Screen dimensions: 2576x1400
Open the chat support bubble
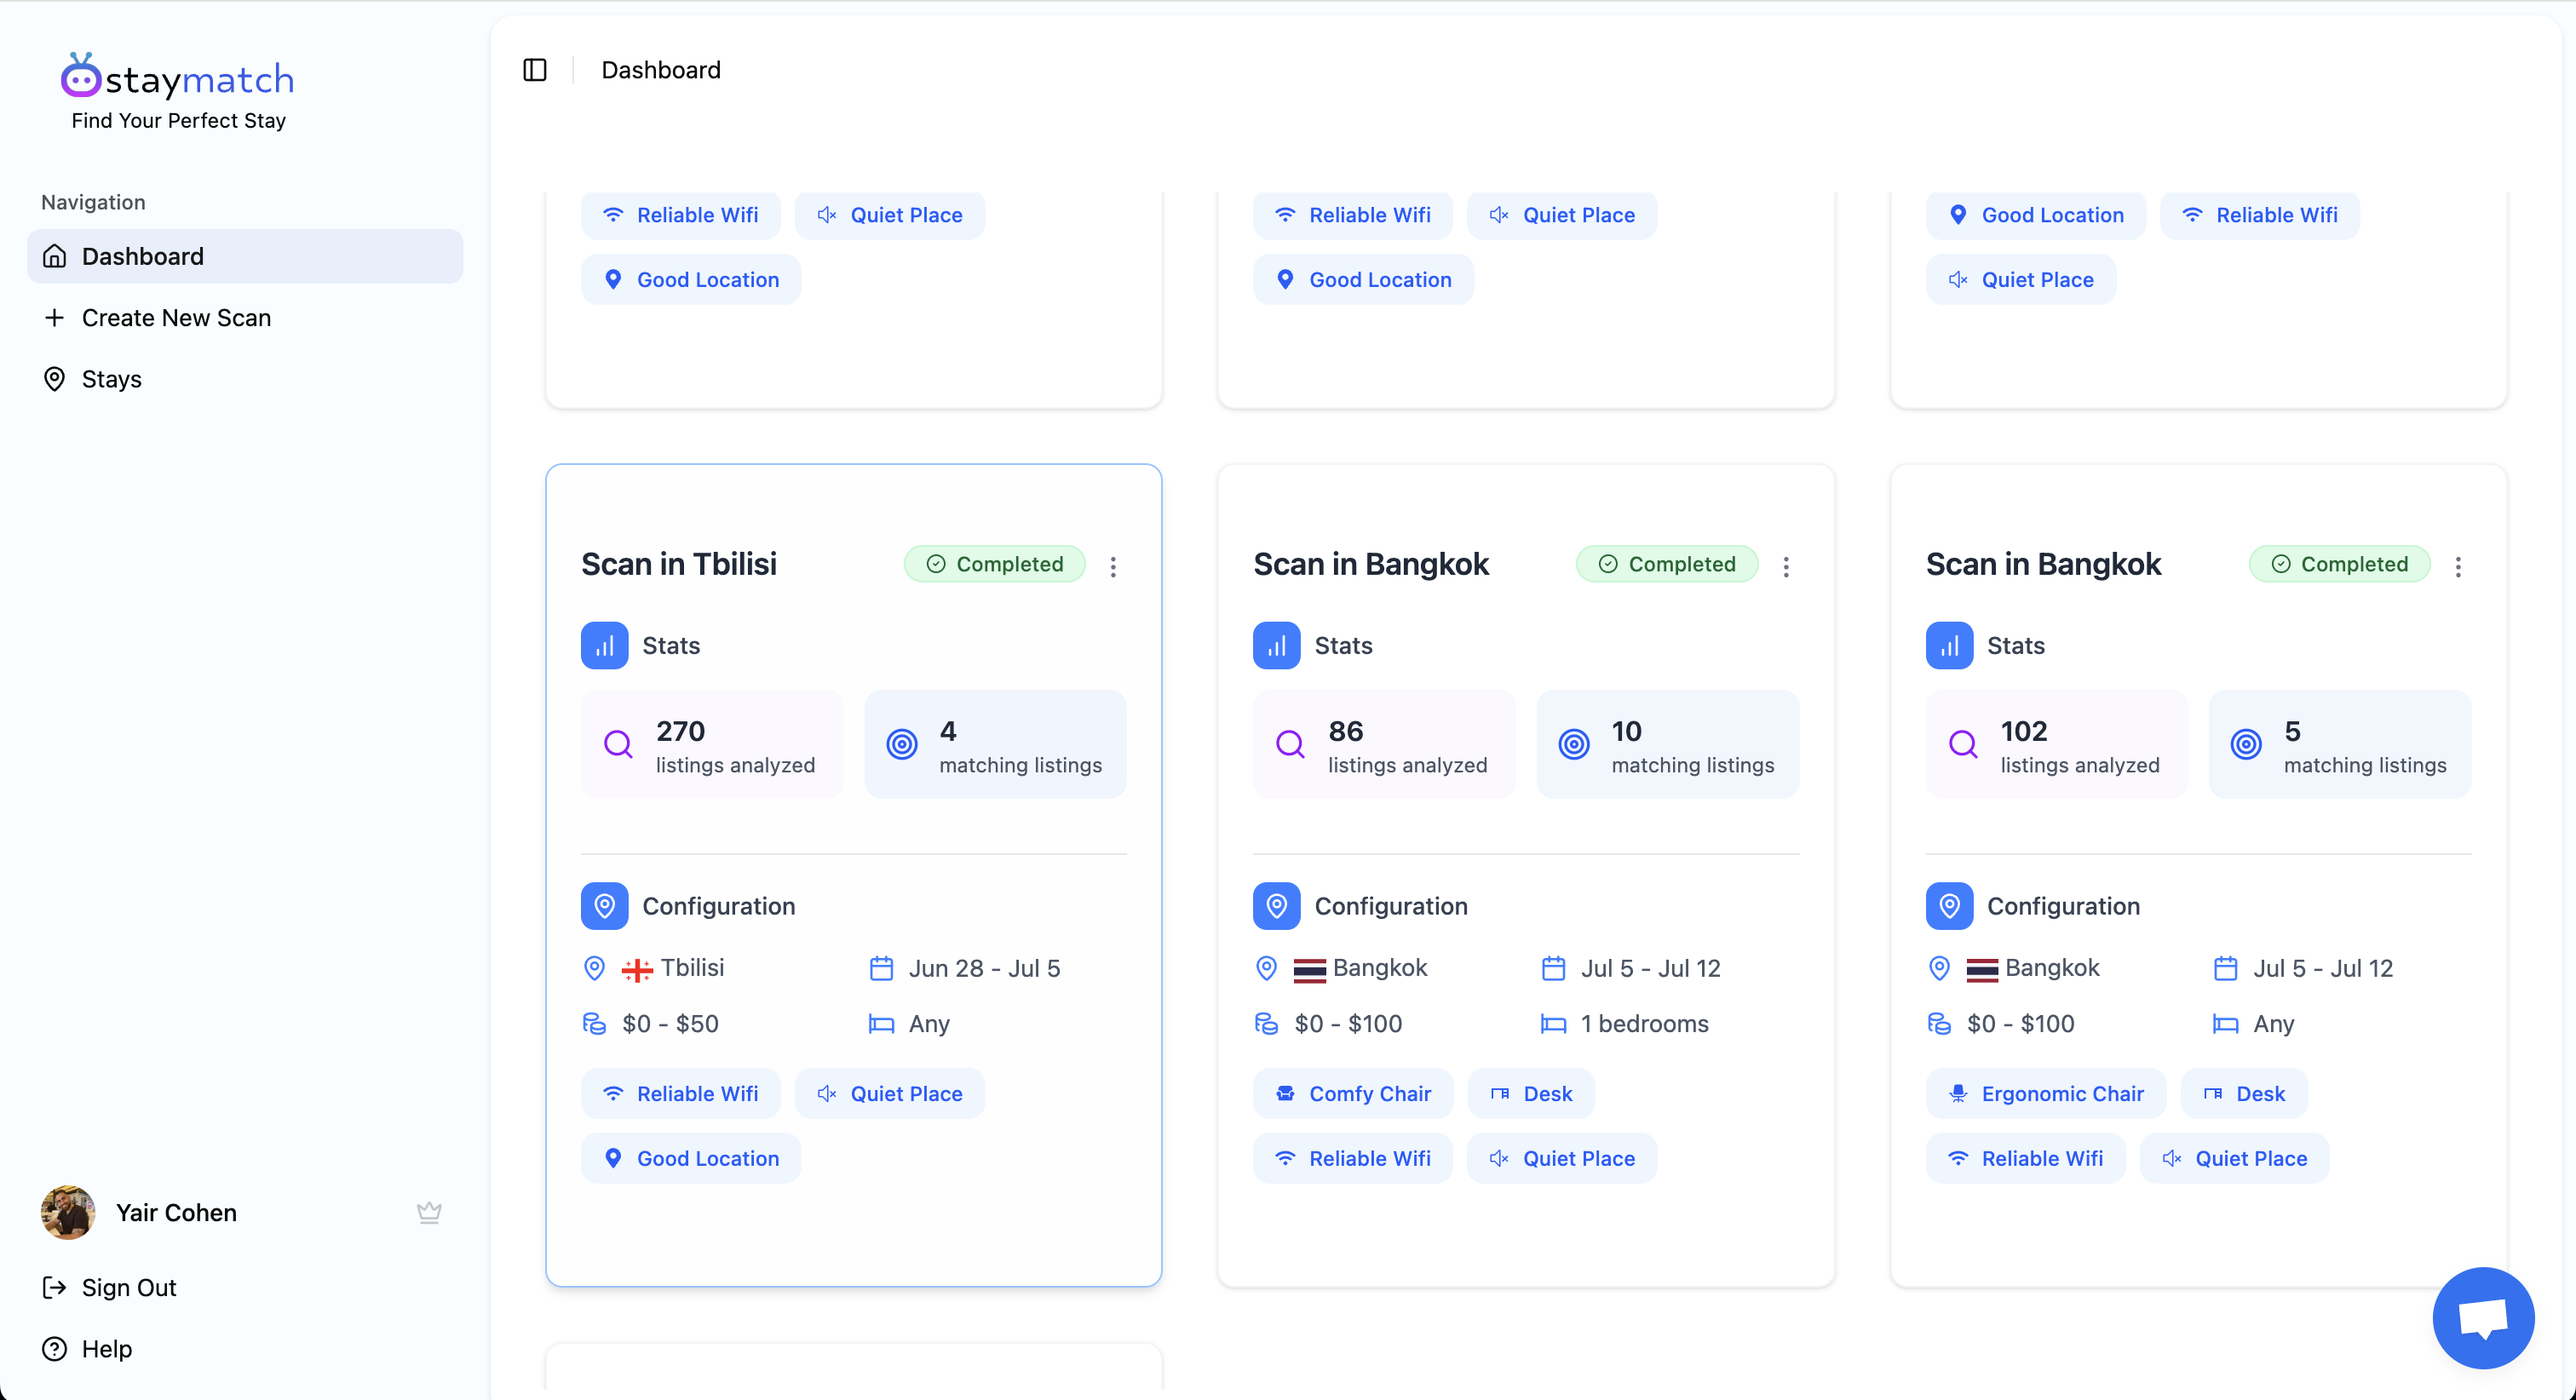pos(2483,1317)
